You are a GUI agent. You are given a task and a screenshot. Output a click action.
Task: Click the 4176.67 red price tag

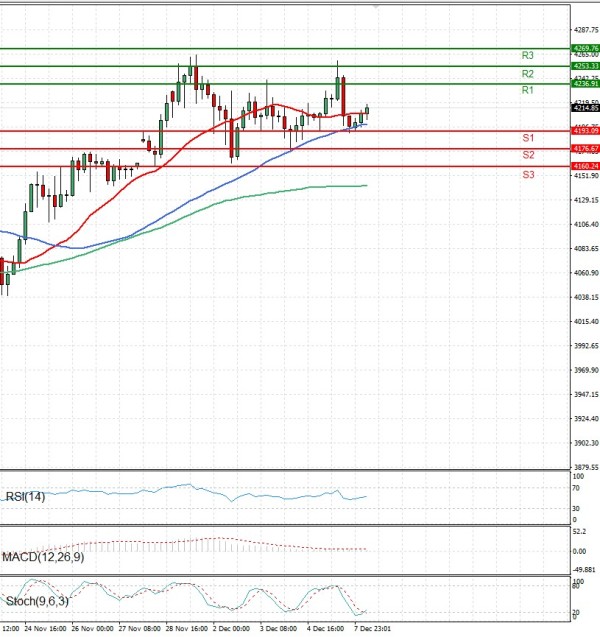click(x=585, y=148)
